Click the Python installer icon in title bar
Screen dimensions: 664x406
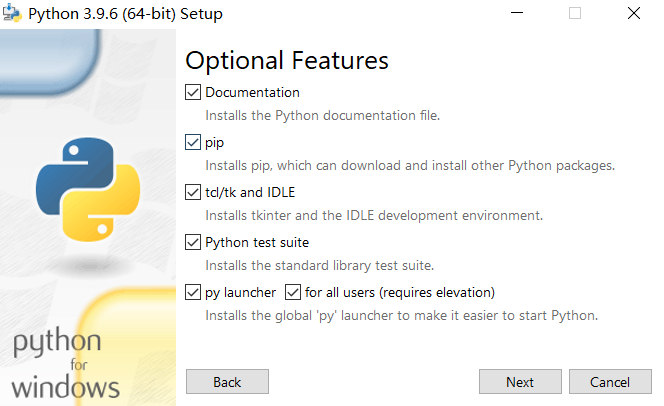12,14
